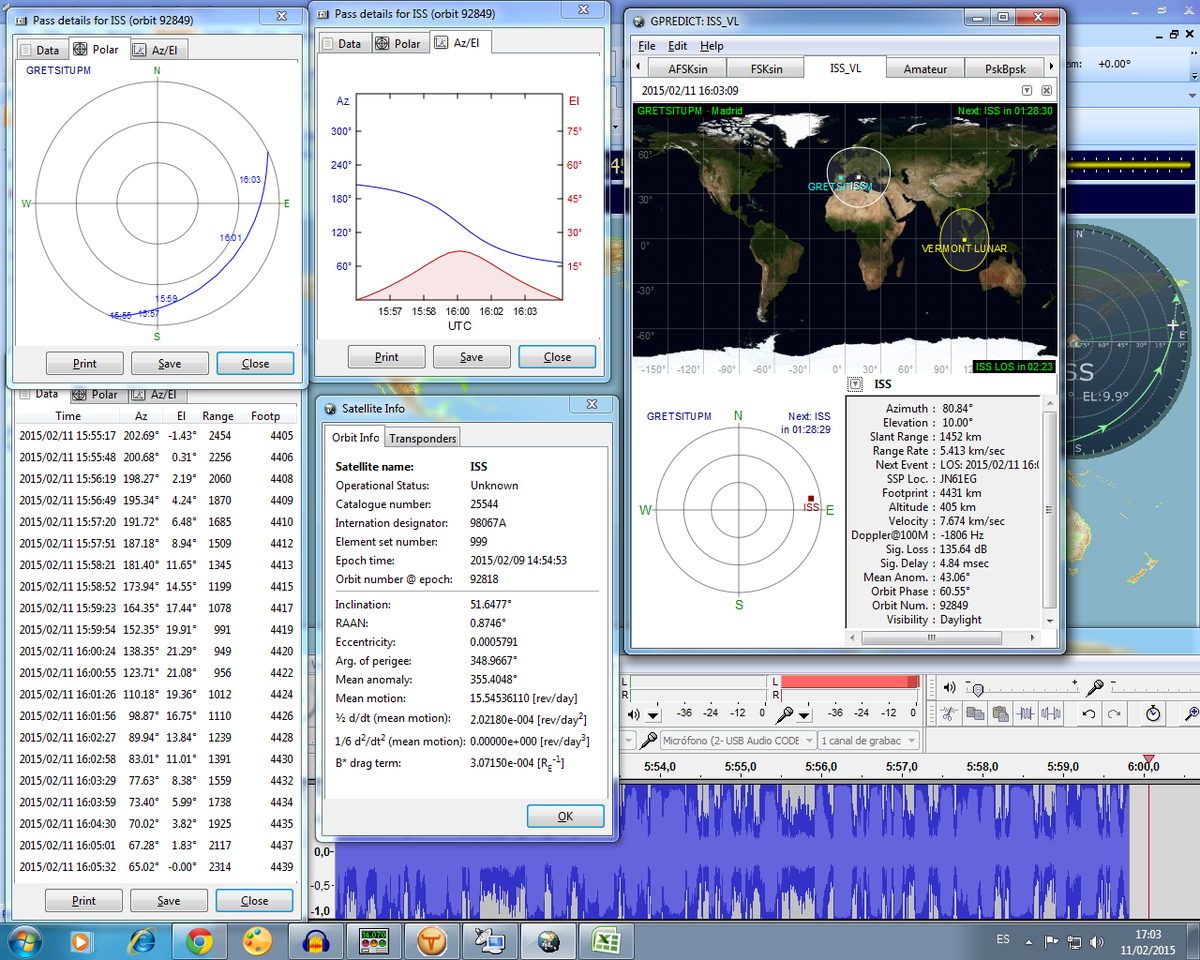The width and height of the screenshot is (1200, 960).
Task: Click Print in the polar plot window
Action: click(x=85, y=363)
